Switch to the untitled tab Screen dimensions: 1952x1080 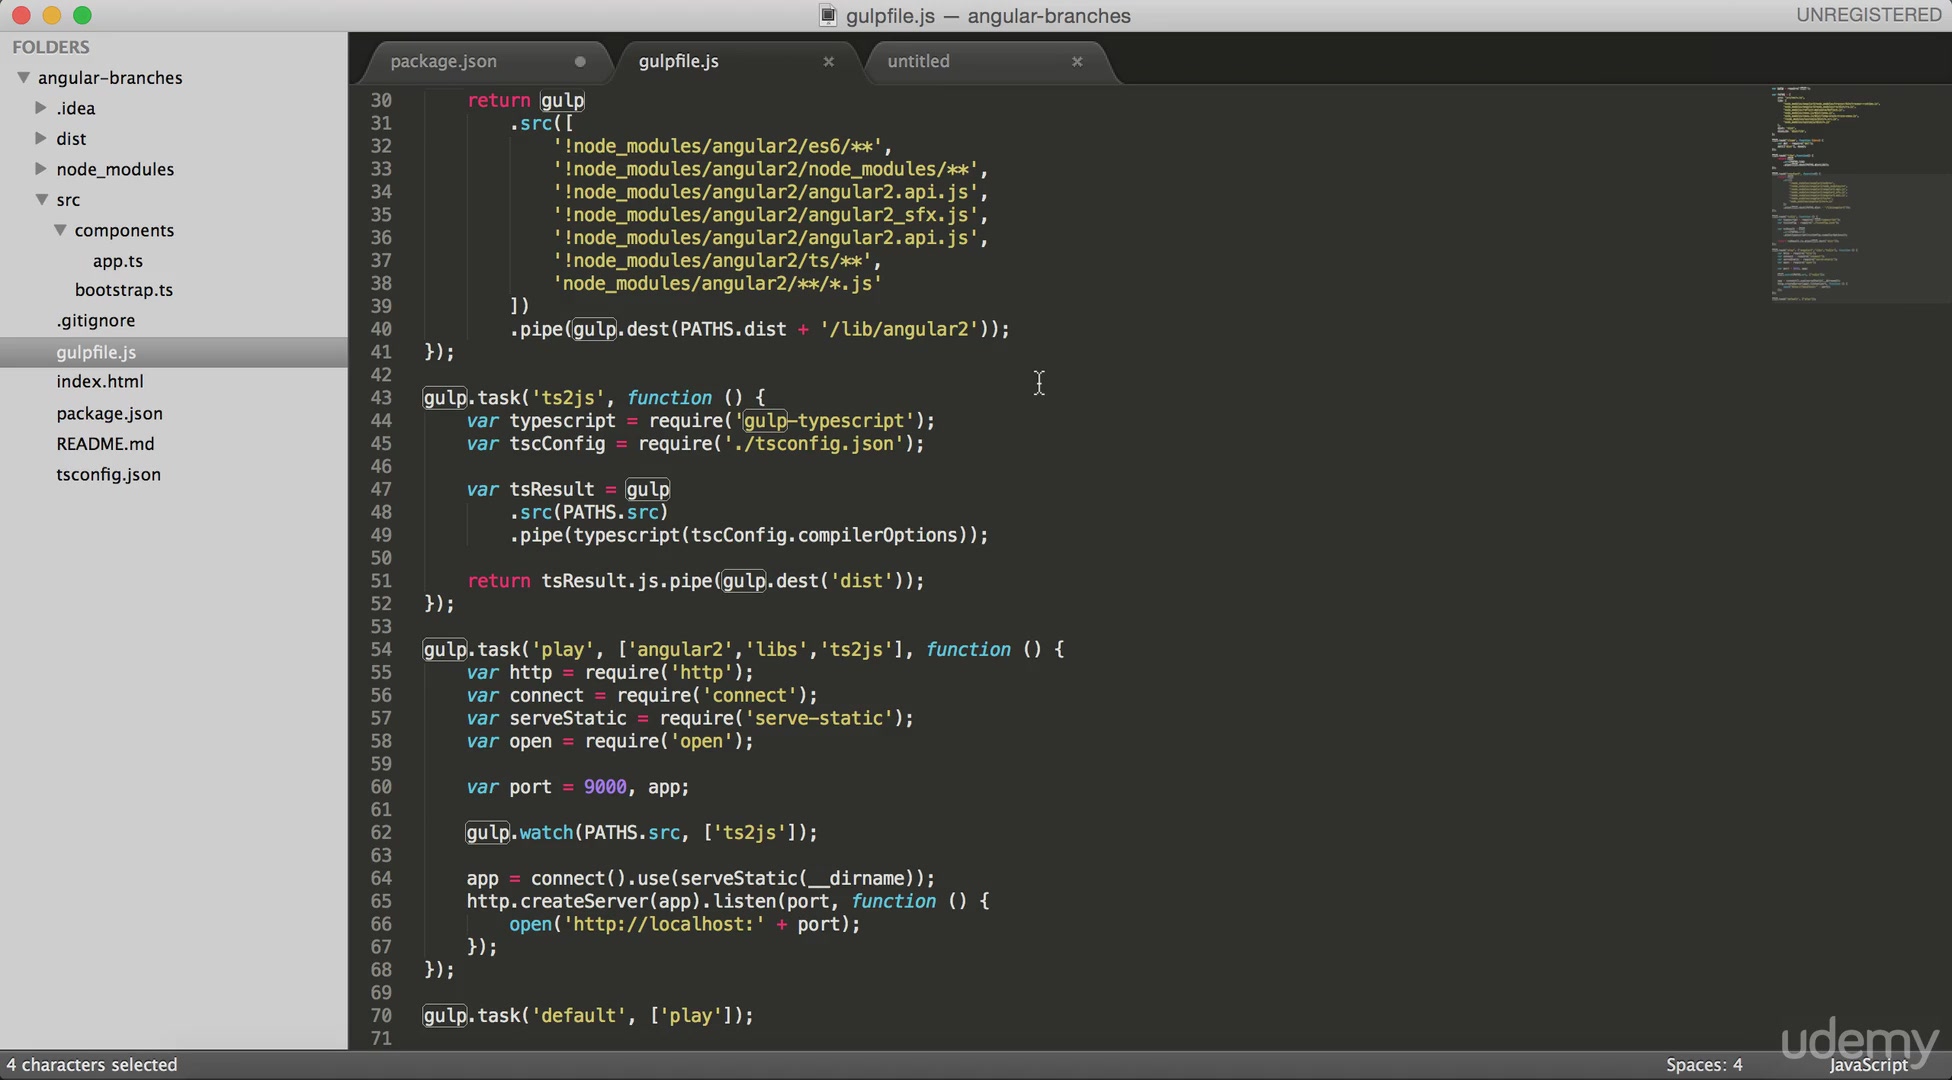click(918, 61)
